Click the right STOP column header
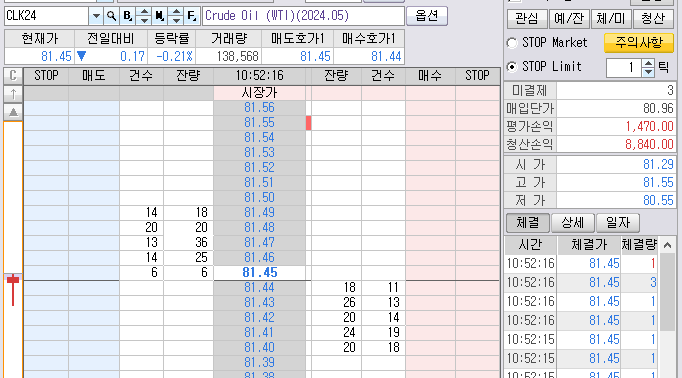This screenshot has width=682, height=378. (x=477, y=76)
